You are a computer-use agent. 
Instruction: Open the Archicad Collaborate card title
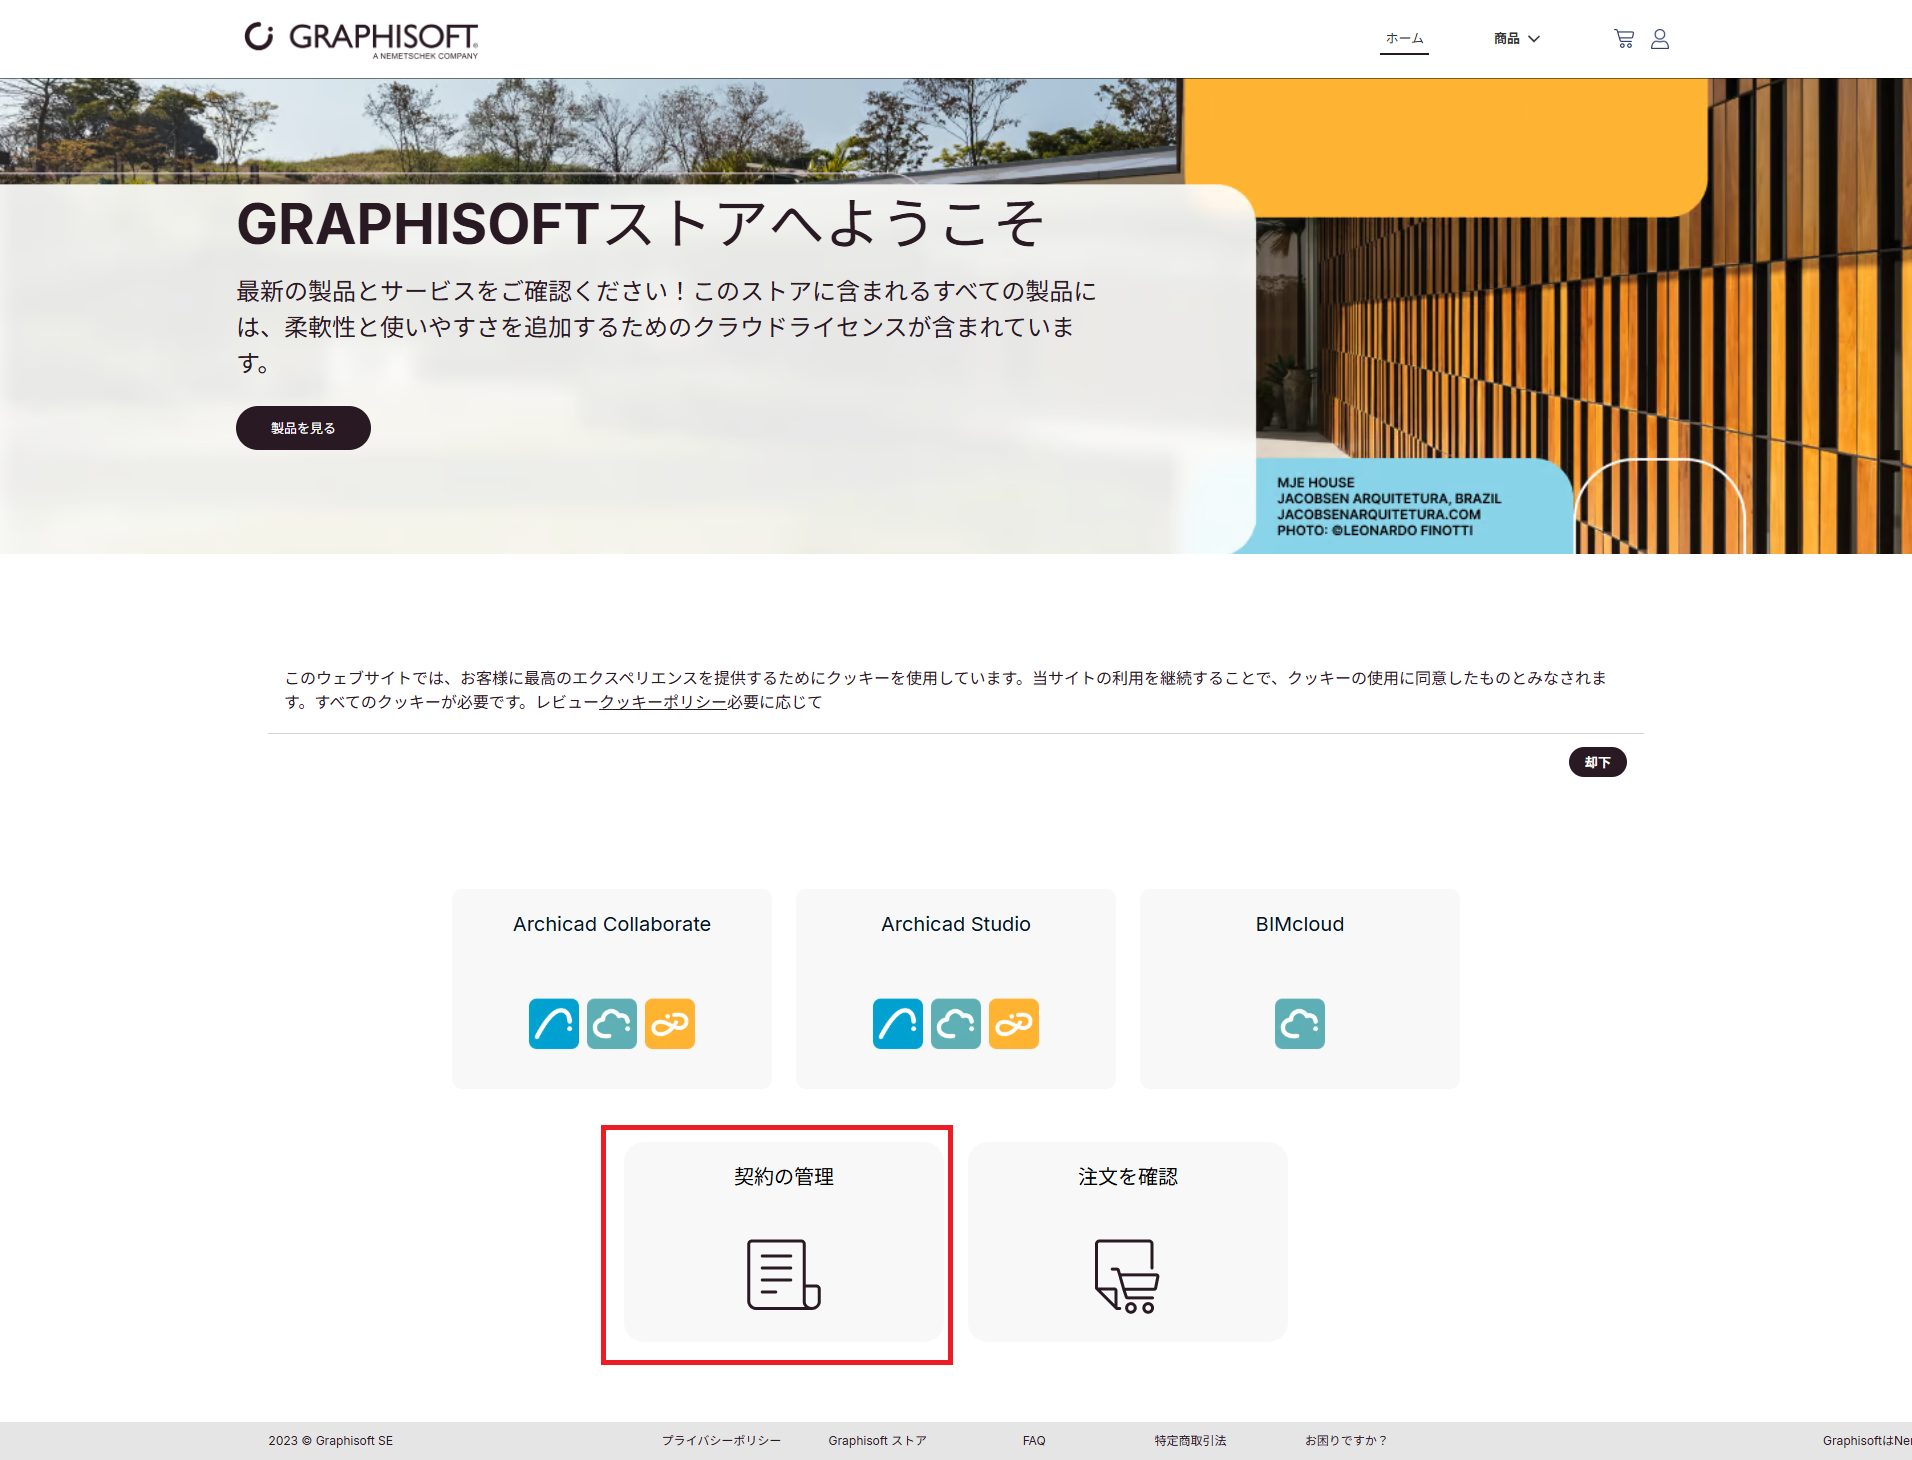612,924
